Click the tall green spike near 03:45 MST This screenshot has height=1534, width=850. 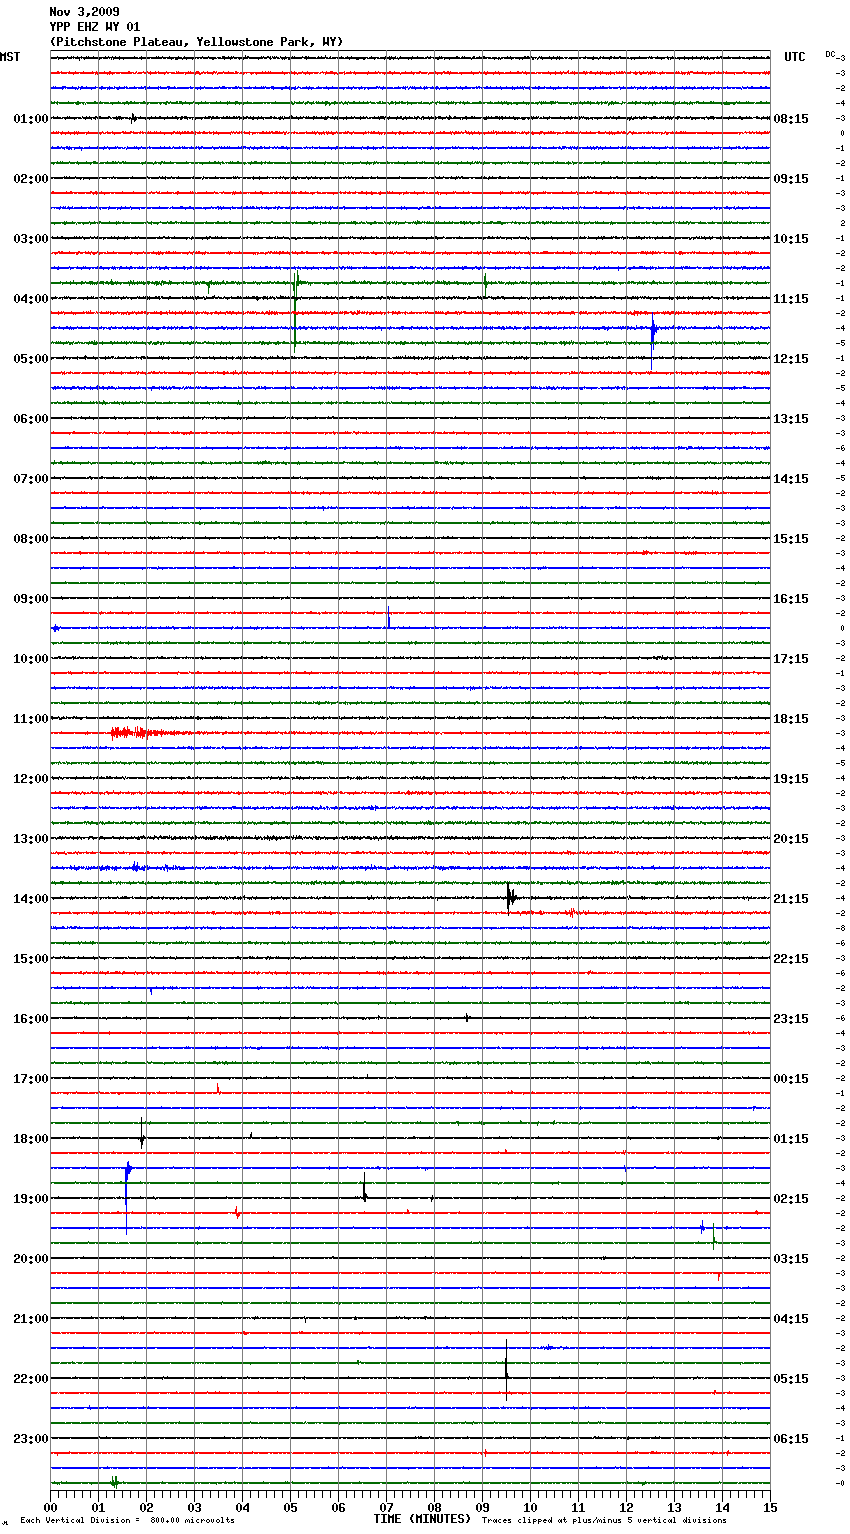[295, 310]
